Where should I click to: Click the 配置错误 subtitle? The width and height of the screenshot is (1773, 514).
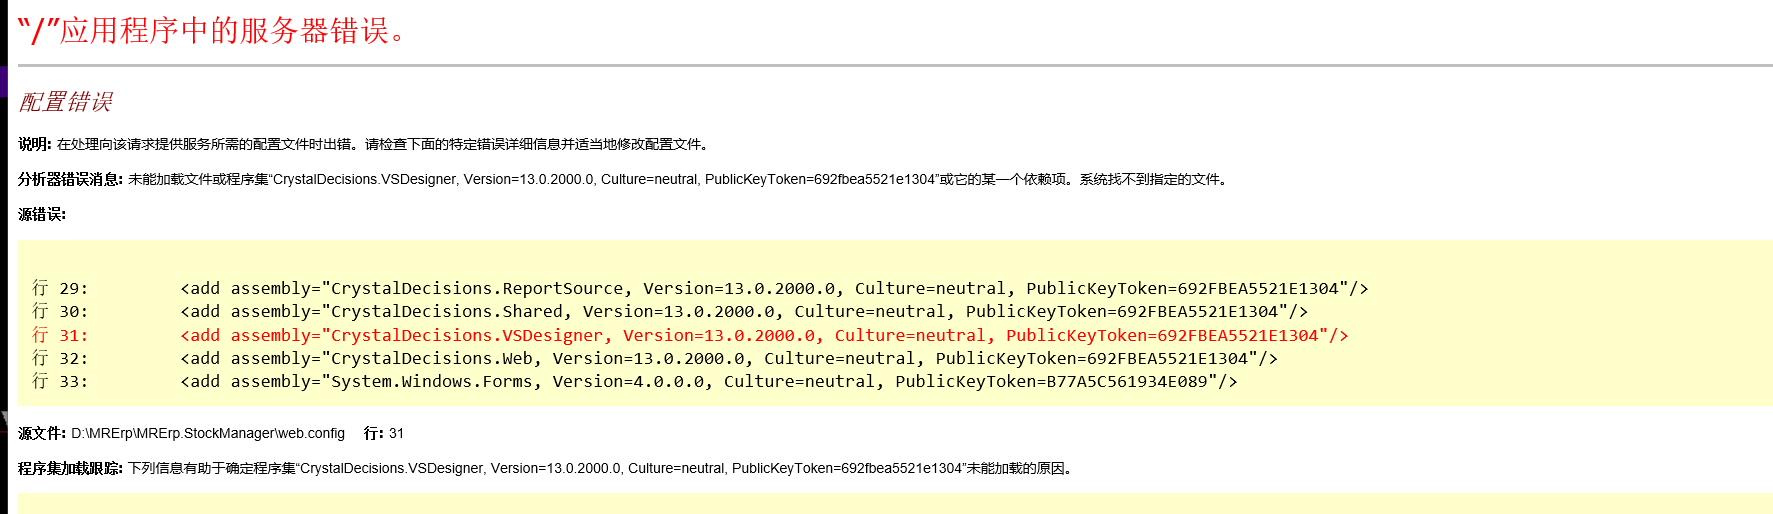click(x=66, y=102)
